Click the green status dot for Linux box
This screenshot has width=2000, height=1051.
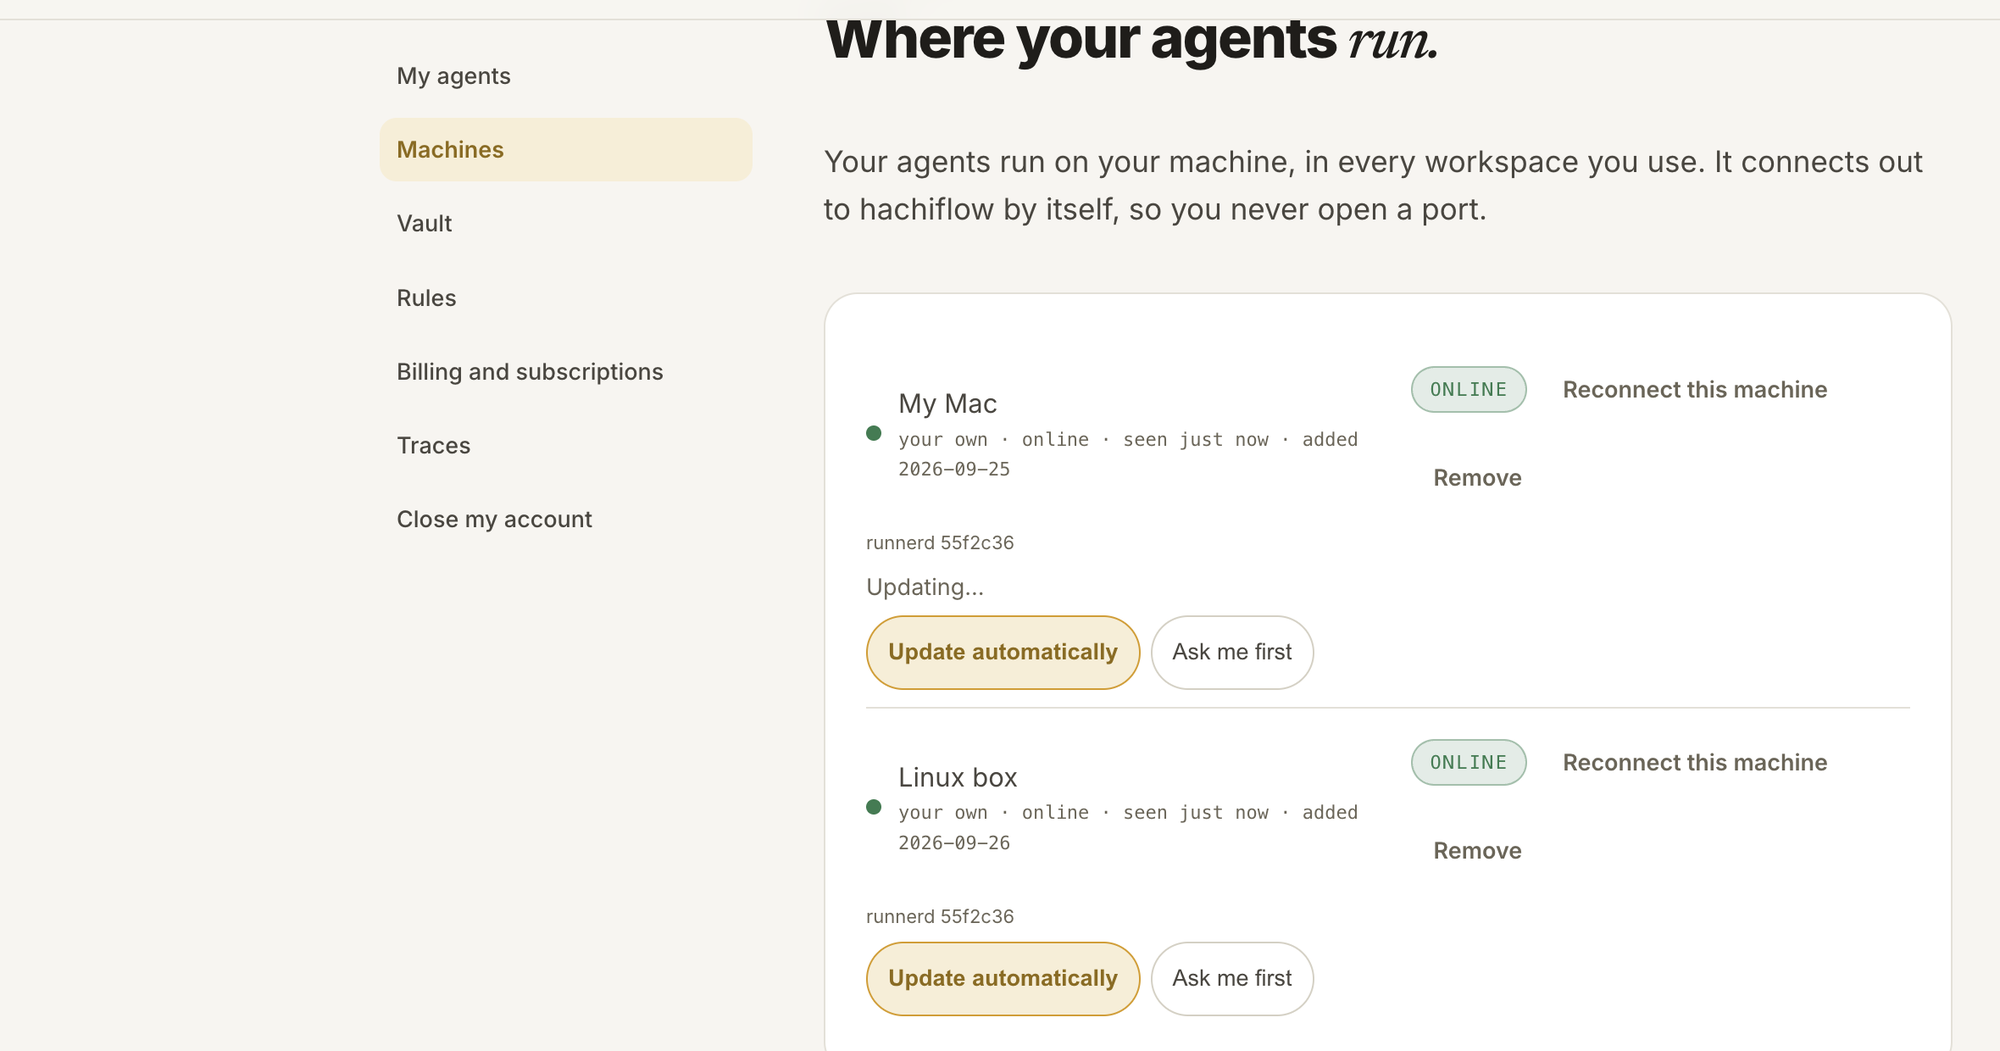pyautogui.click(x=874, y=807)
